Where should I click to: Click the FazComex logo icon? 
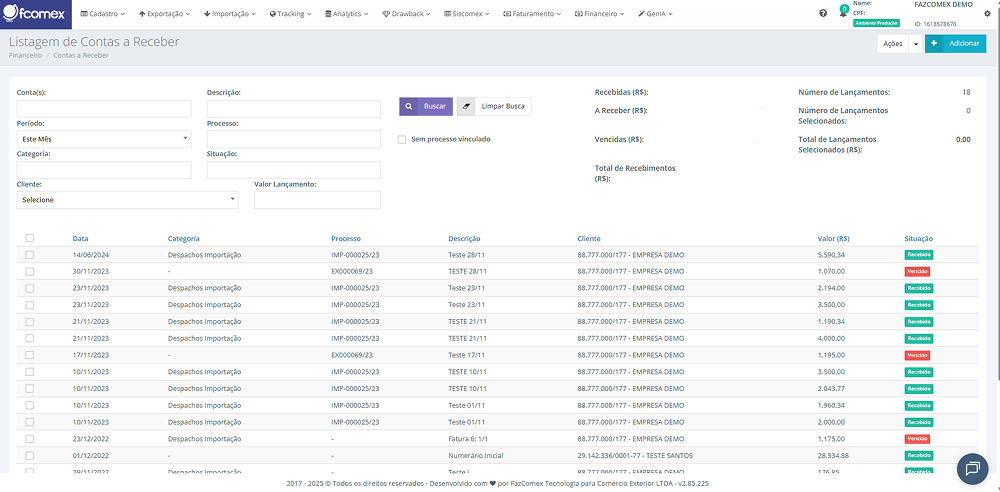[13, 14]
